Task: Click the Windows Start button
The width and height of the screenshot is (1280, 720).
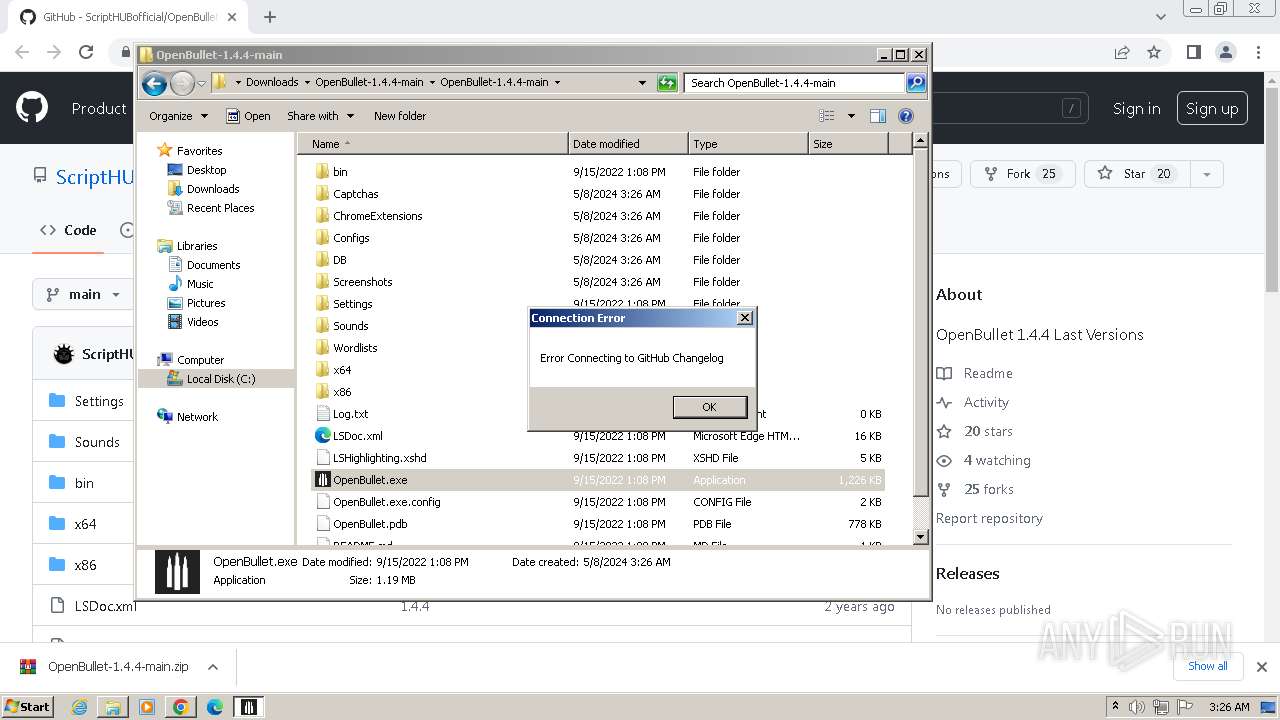Action: point(27,706)
